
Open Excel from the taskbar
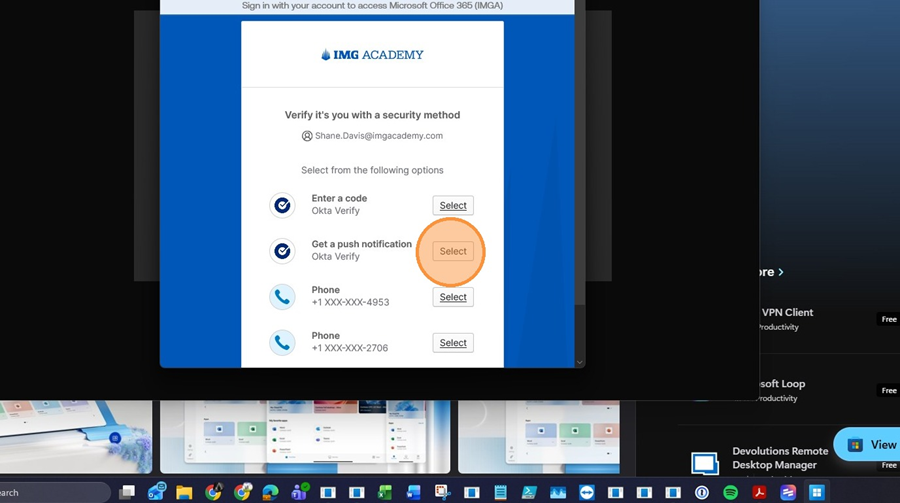385,492
